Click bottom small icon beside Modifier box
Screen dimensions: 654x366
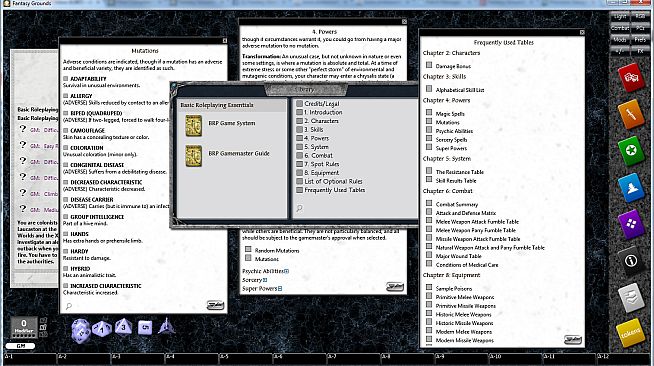(43, 334)
